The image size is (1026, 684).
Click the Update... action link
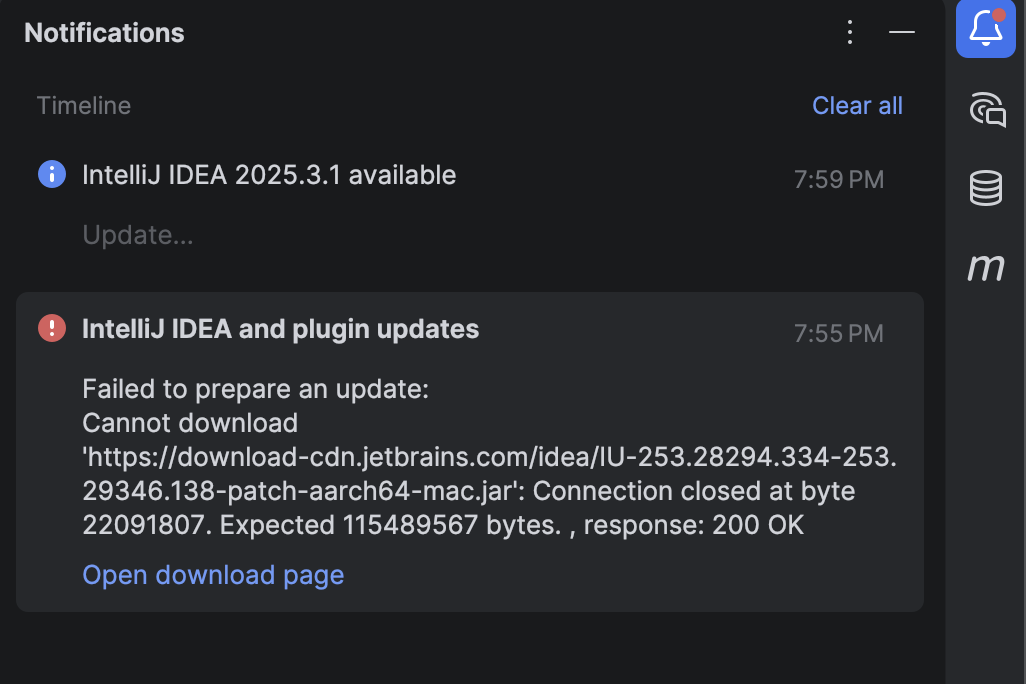pyautogui.click(x=138, y=235)
